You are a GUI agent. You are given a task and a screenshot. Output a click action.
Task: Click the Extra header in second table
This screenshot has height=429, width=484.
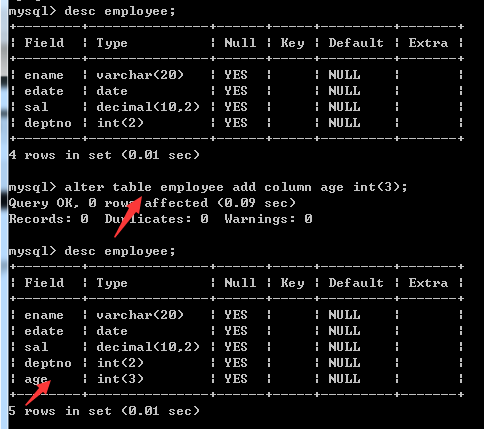point(428,283)
